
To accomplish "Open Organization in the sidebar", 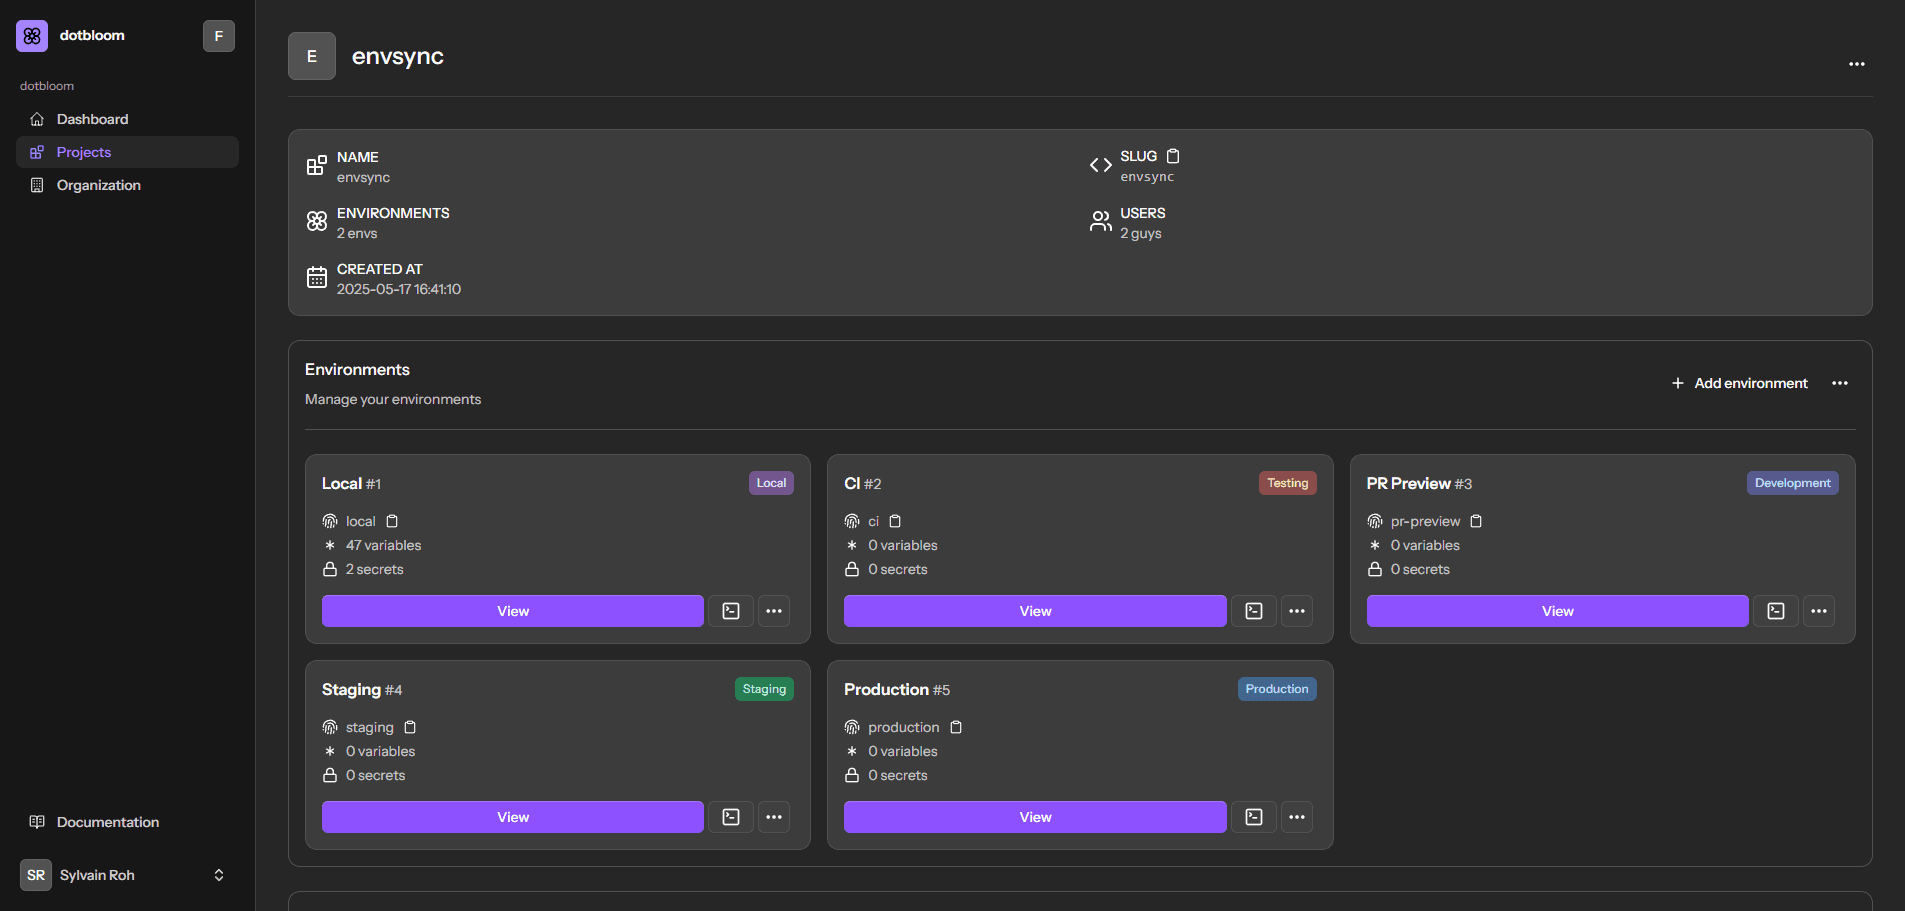I will coord(127,185).
